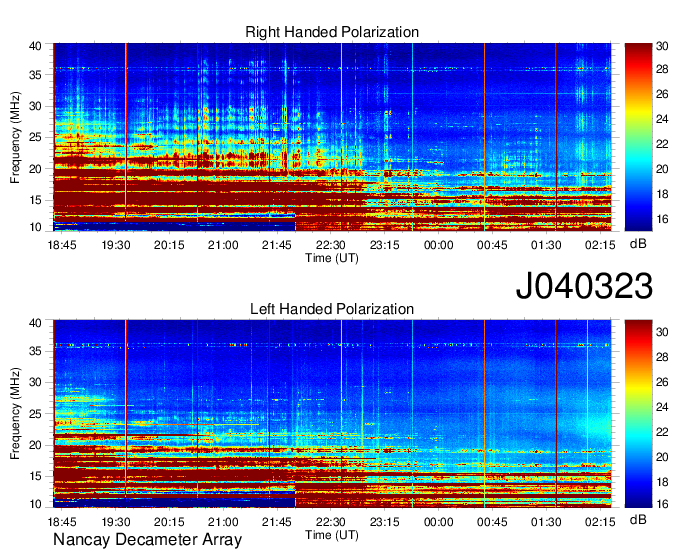Click the right-handed plot's color scale bar
Viewport: 680px width, 552px height.
tap(638, 137)
